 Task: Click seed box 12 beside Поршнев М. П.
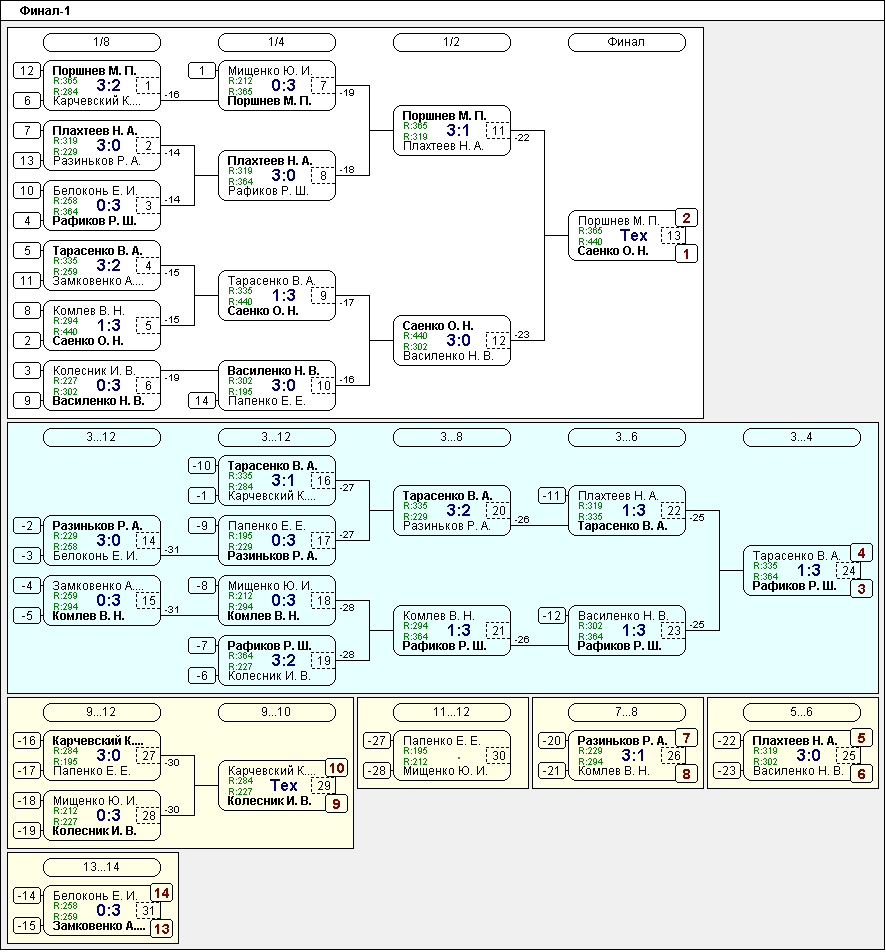[27, 70]
